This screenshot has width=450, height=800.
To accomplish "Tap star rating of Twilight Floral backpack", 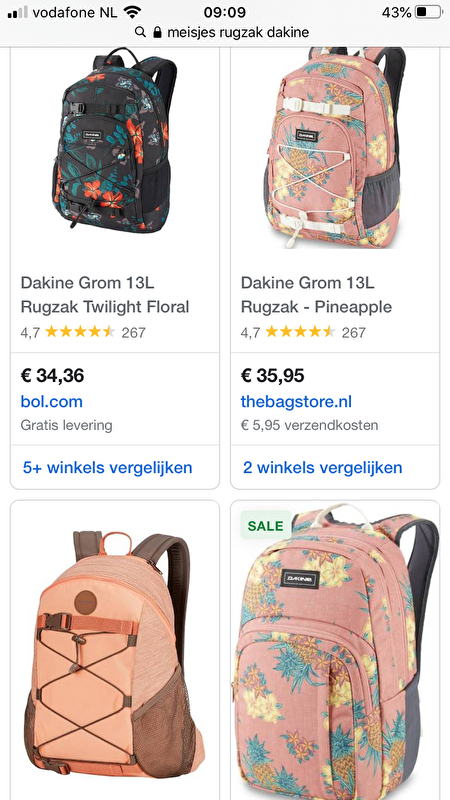I will 80,332.
